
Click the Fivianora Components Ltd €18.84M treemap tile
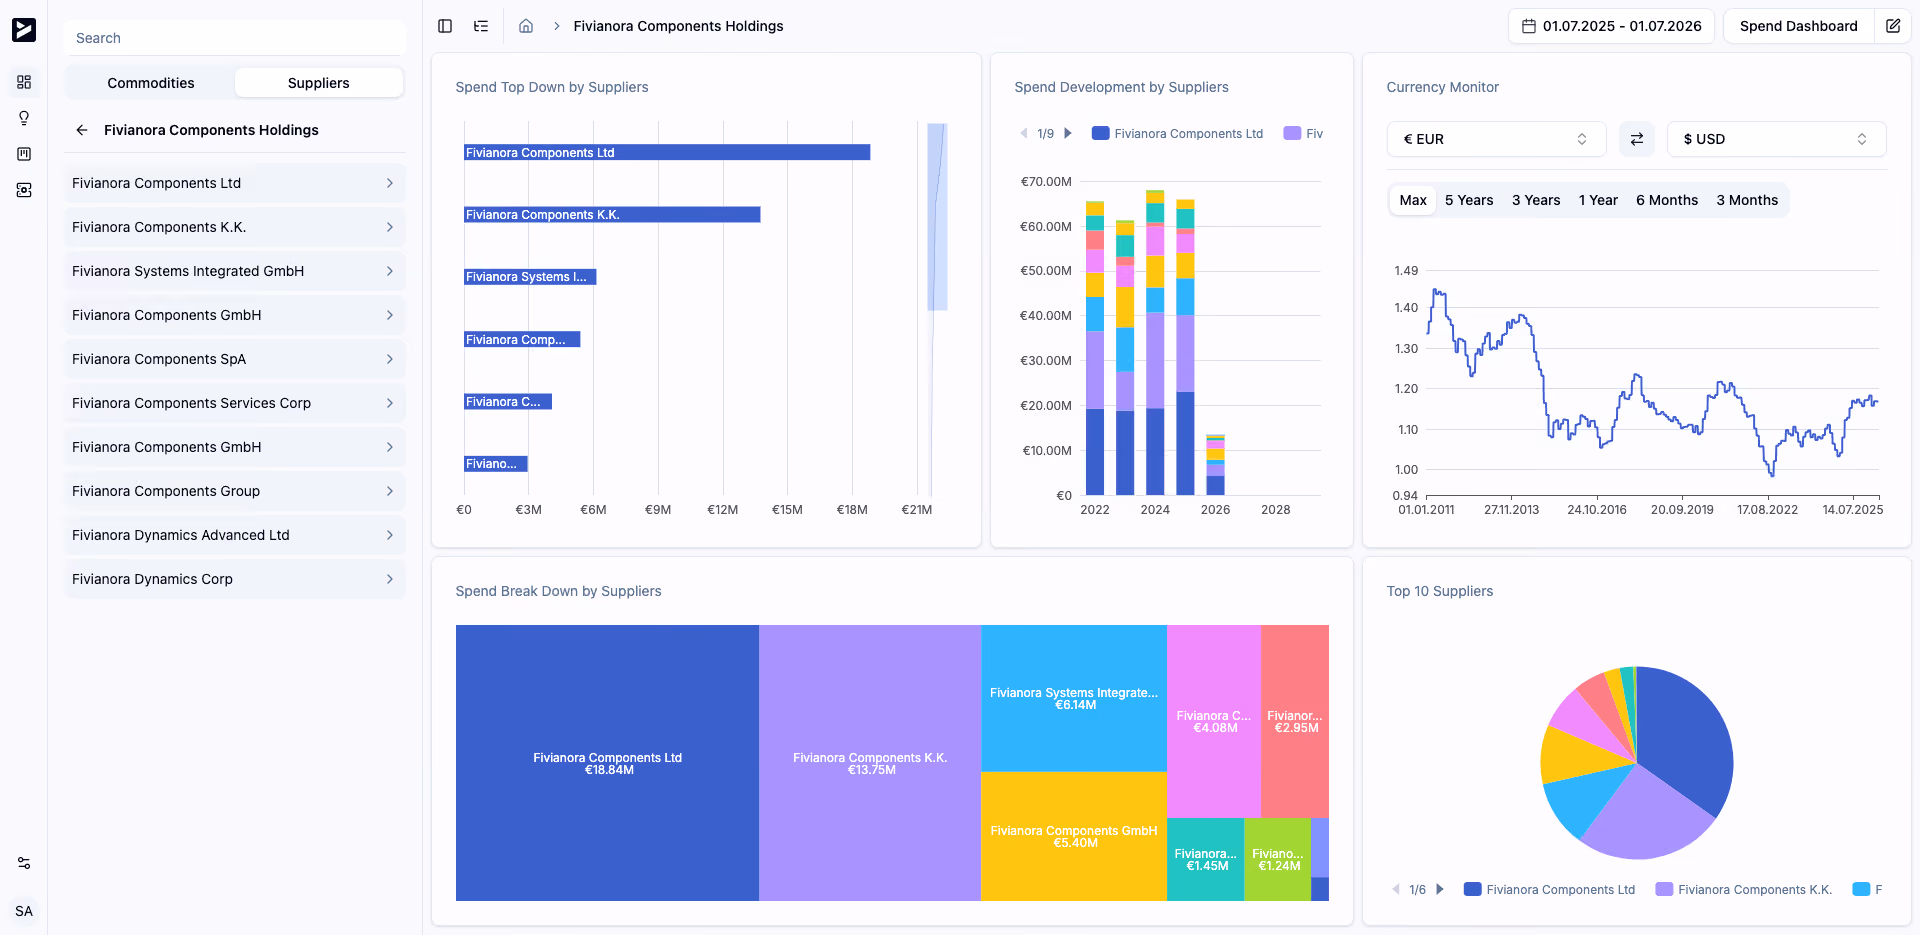(x=607, y=763)
